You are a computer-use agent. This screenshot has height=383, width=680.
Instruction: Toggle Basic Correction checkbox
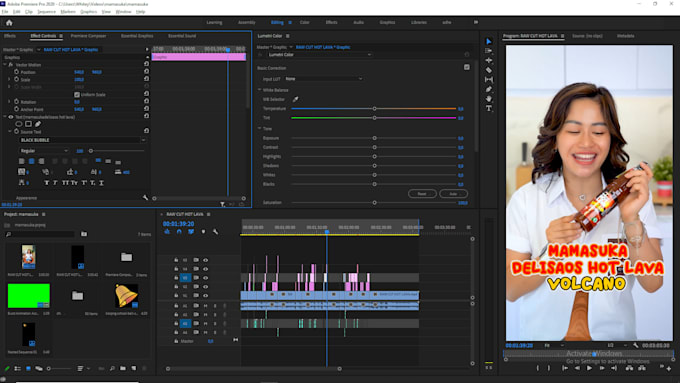[x=467, y=67]
